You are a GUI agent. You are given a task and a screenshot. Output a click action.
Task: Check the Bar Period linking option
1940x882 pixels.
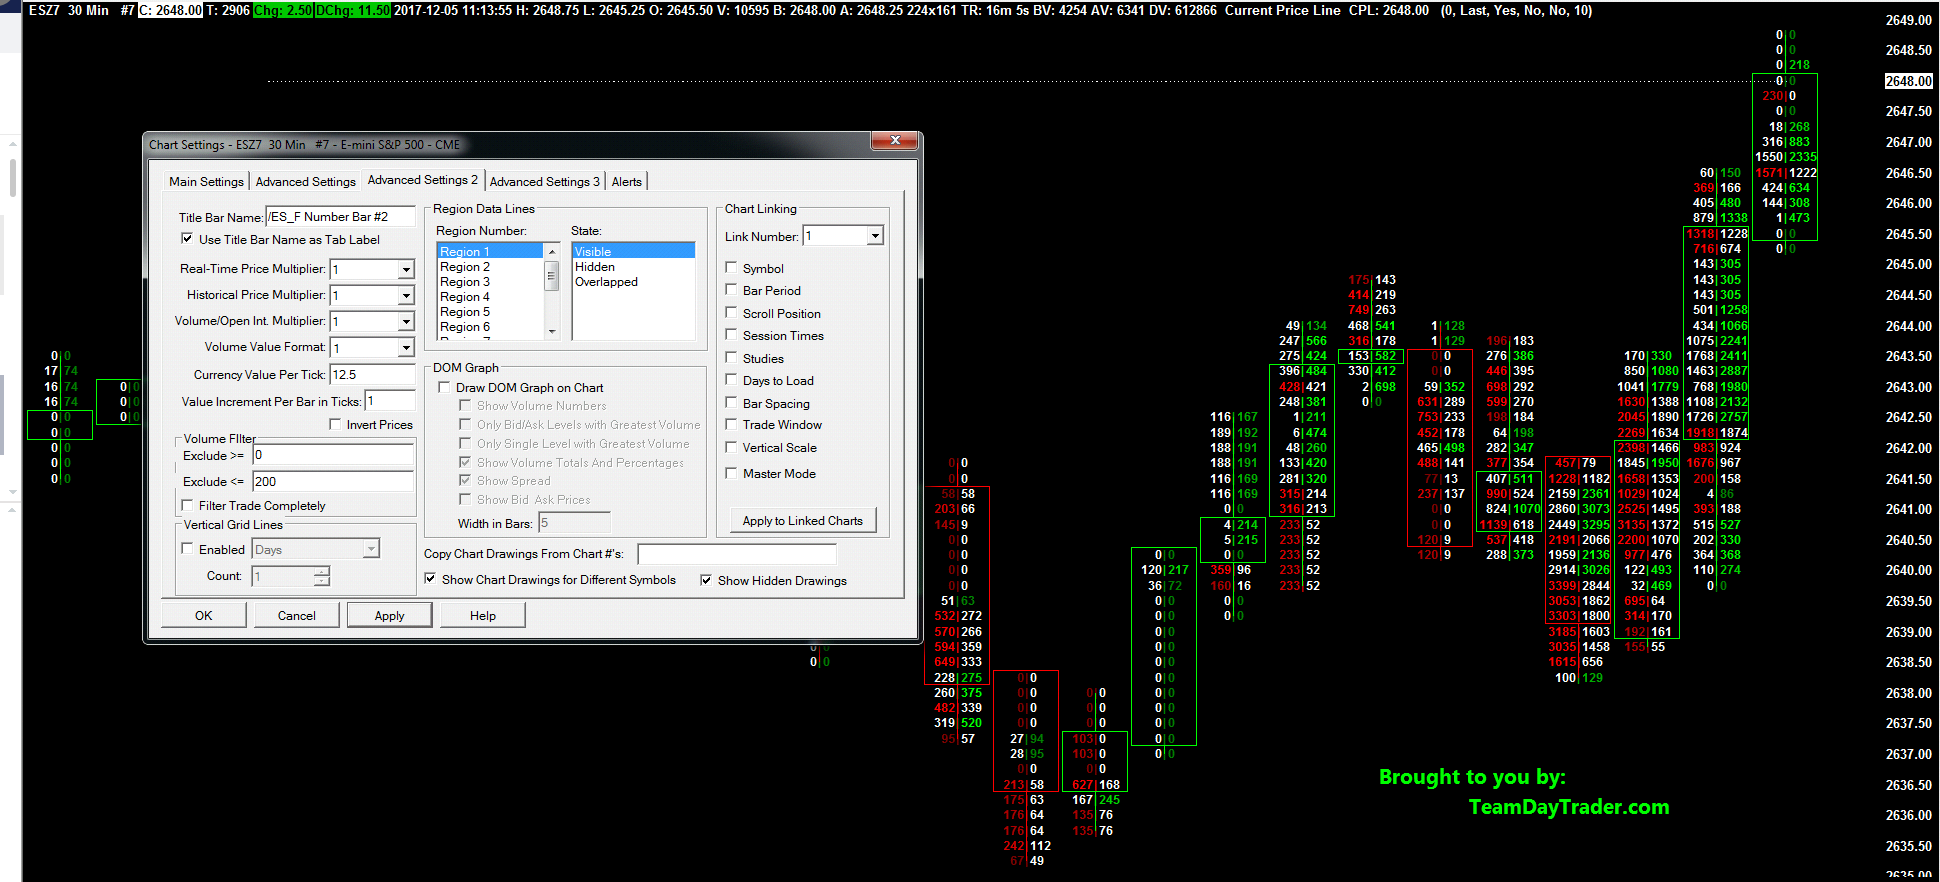(x=731, y=290)
